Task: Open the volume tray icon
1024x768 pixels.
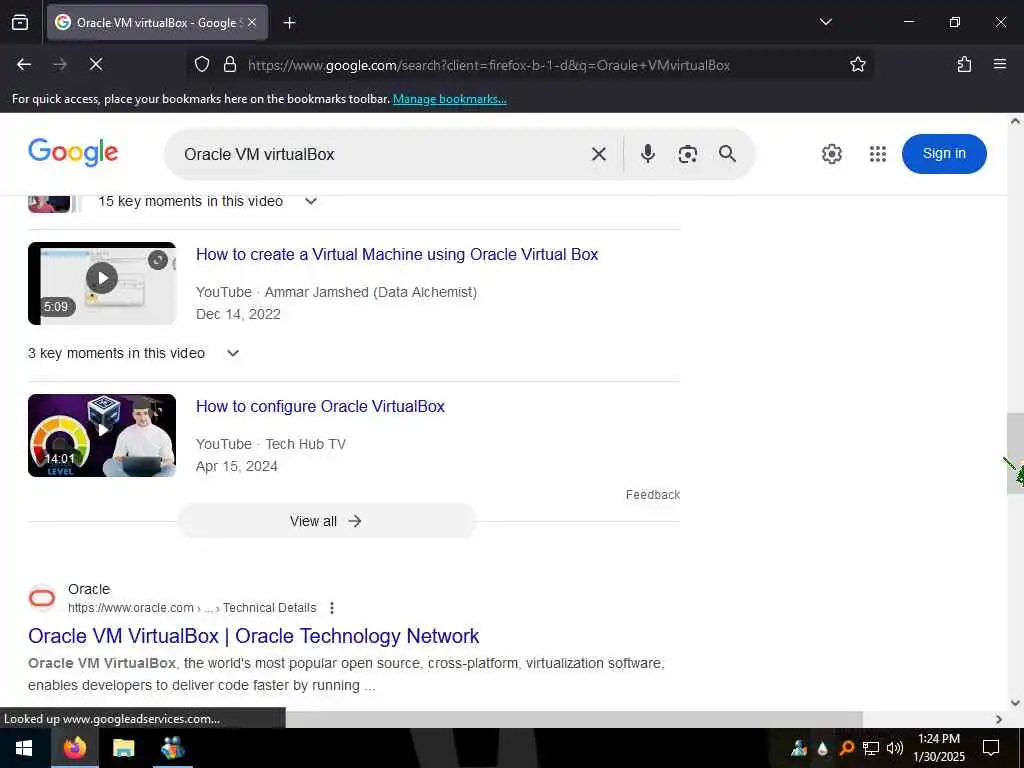Action: (894, 748)
